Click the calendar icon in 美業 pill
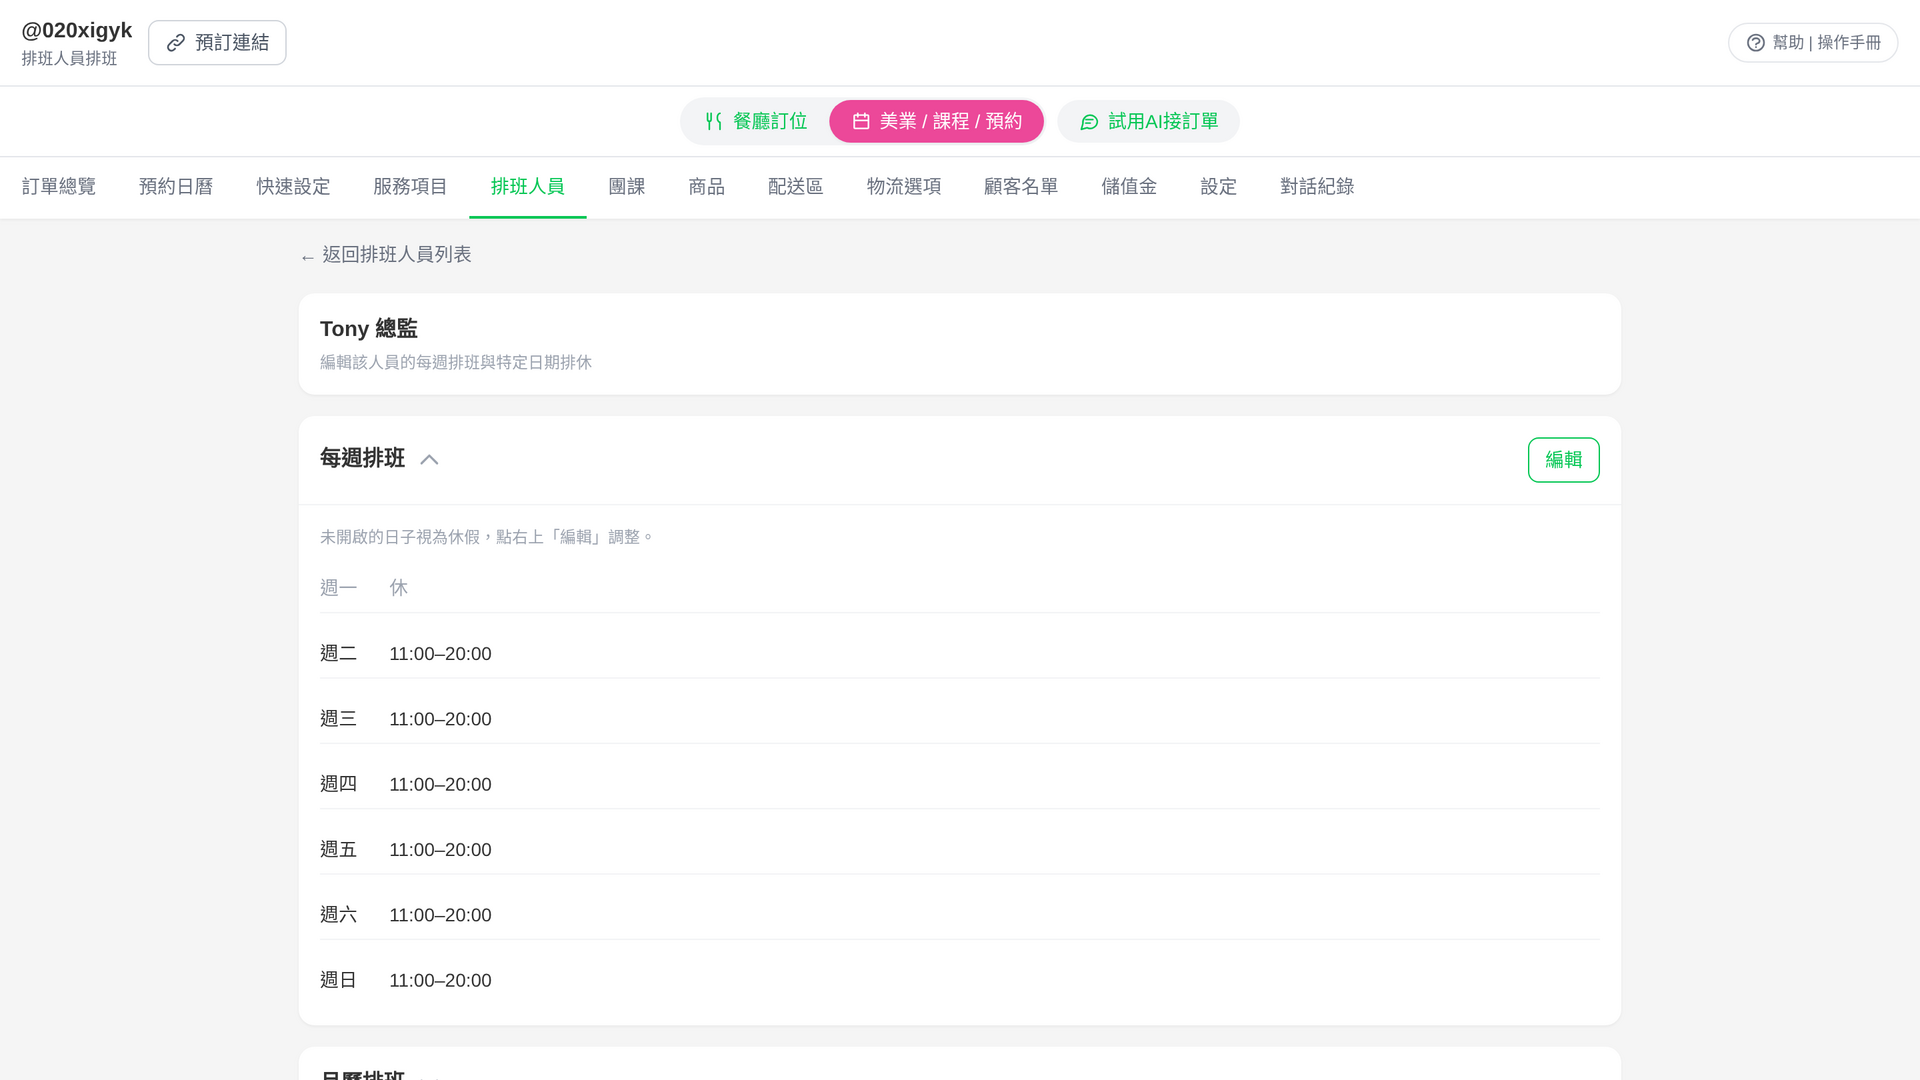This screenshot has width=1920, height=1080. [861, 121]
